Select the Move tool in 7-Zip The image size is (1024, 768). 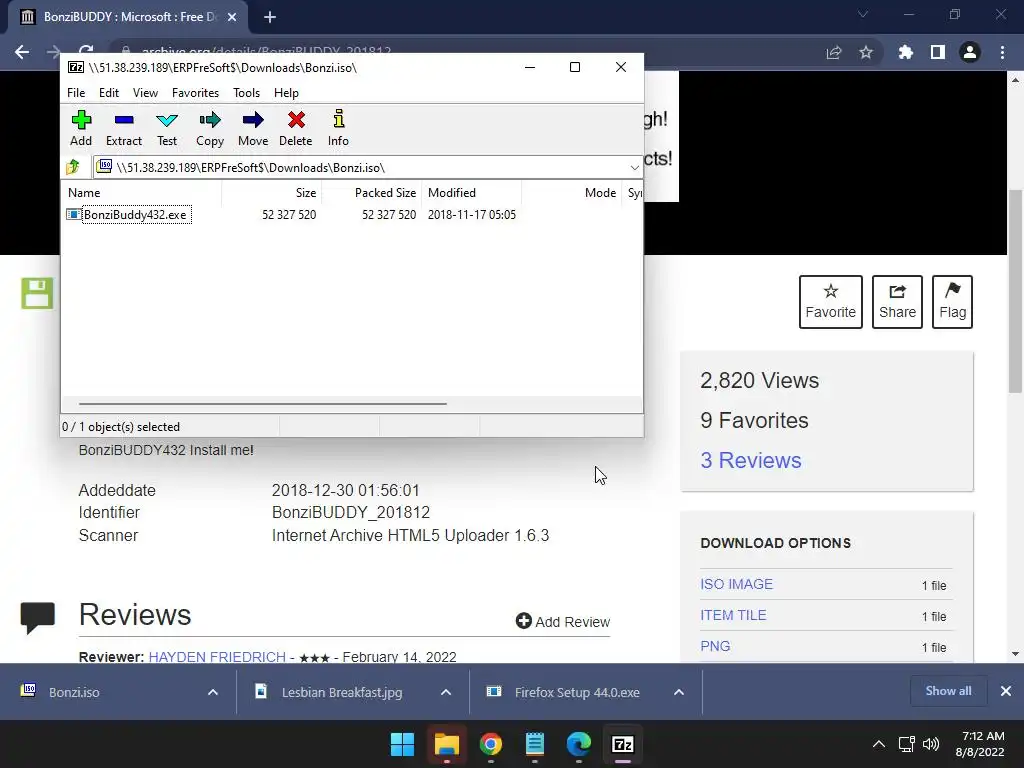[x=253, y=129]
